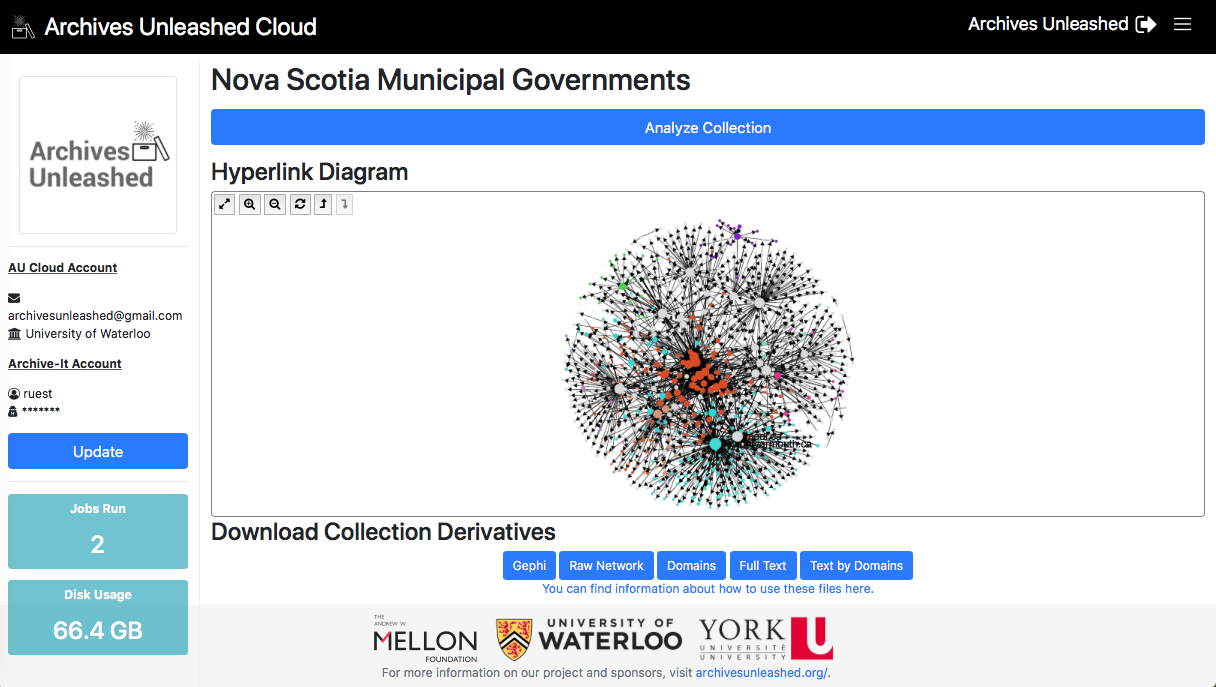Click the Update button
1216x687 pixels.
[98, 451]
